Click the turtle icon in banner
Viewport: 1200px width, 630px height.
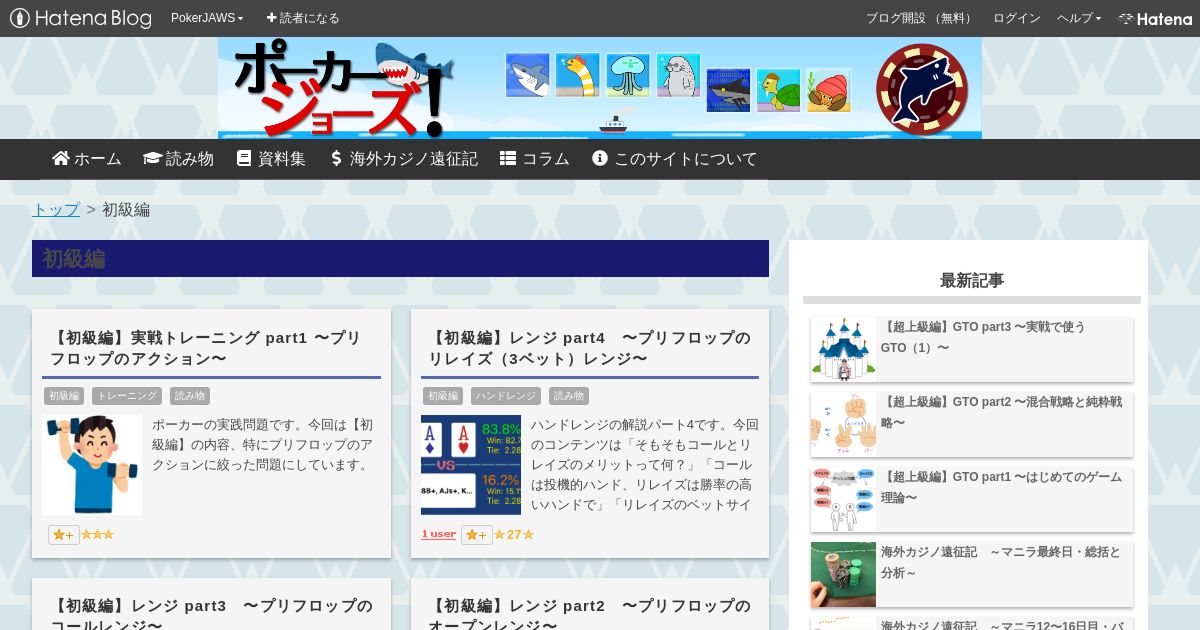(778, 90)
